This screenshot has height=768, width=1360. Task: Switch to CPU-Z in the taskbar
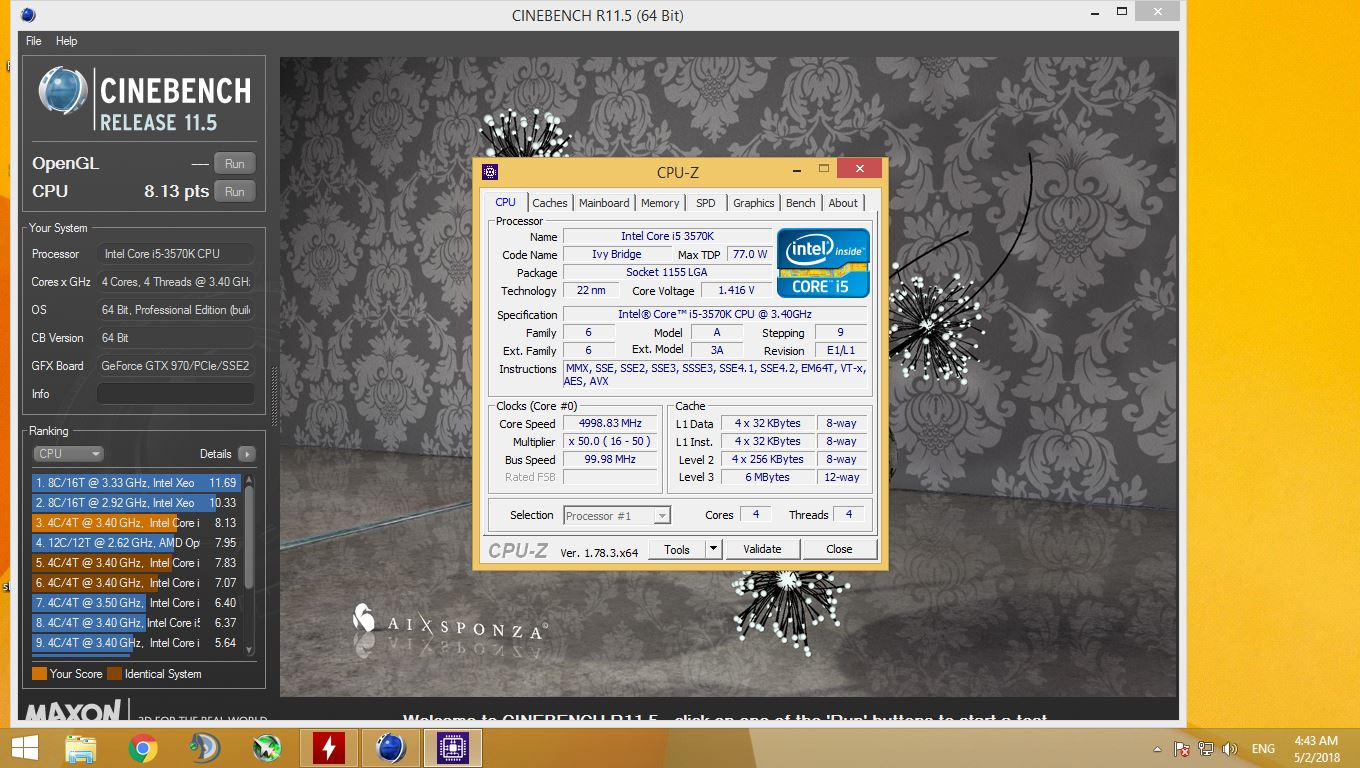(453, 748)
